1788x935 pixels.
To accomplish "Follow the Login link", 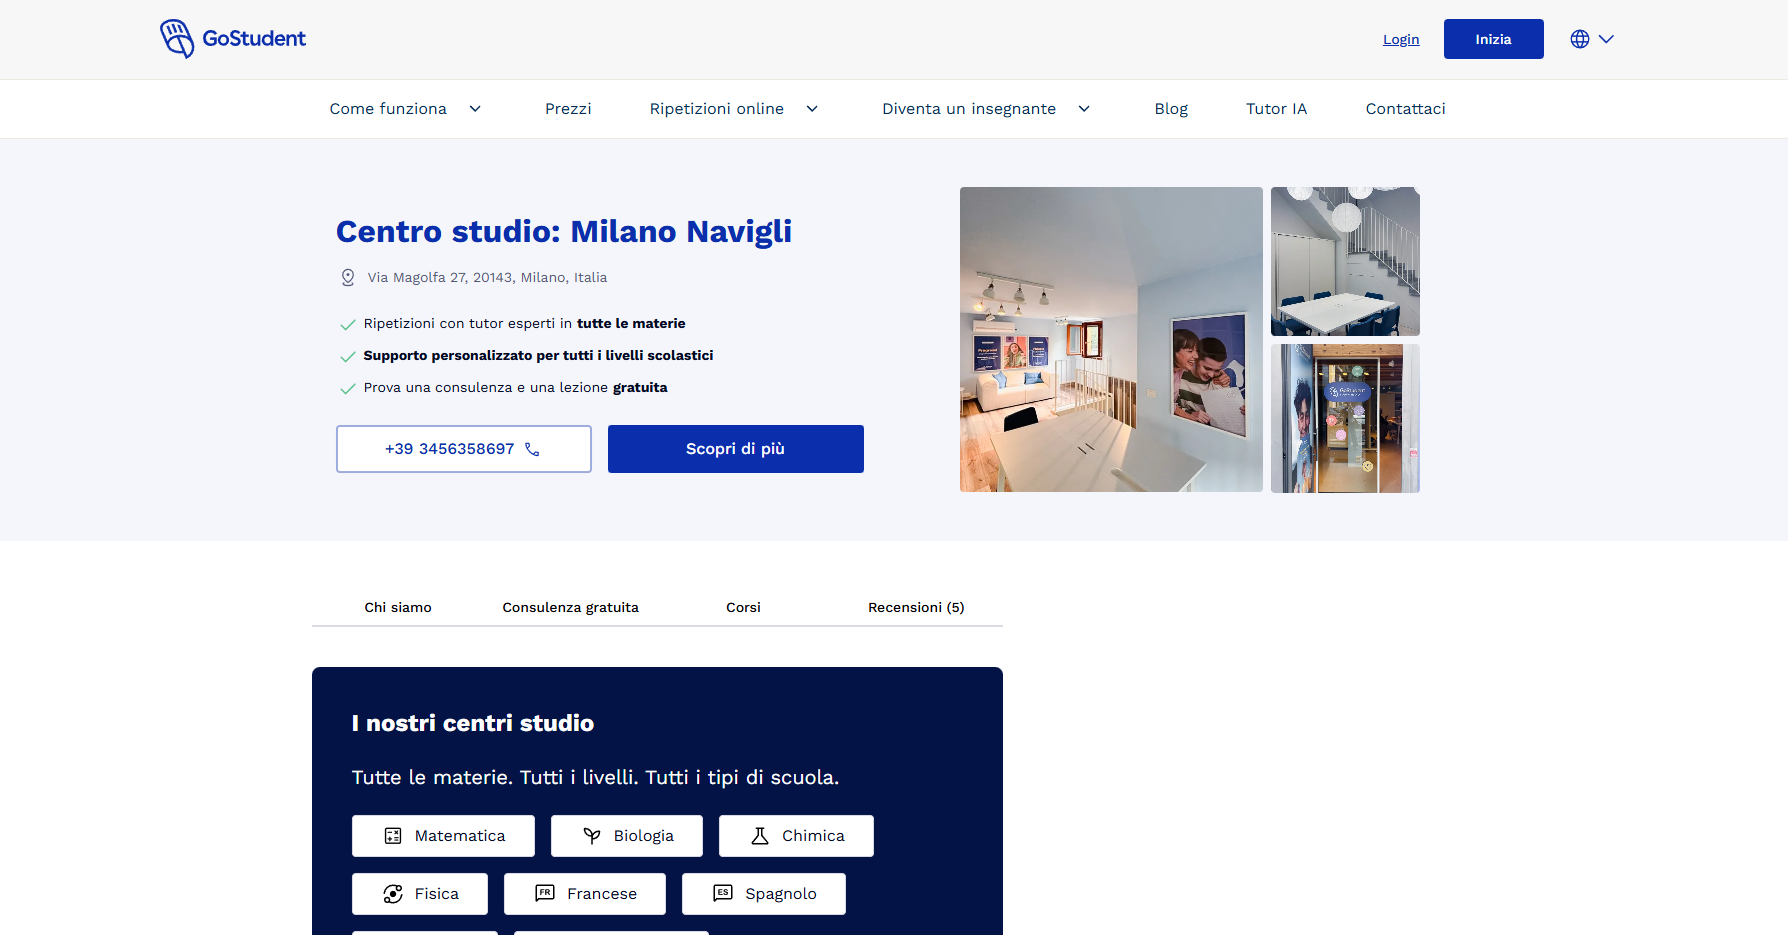I will 1401,40.
